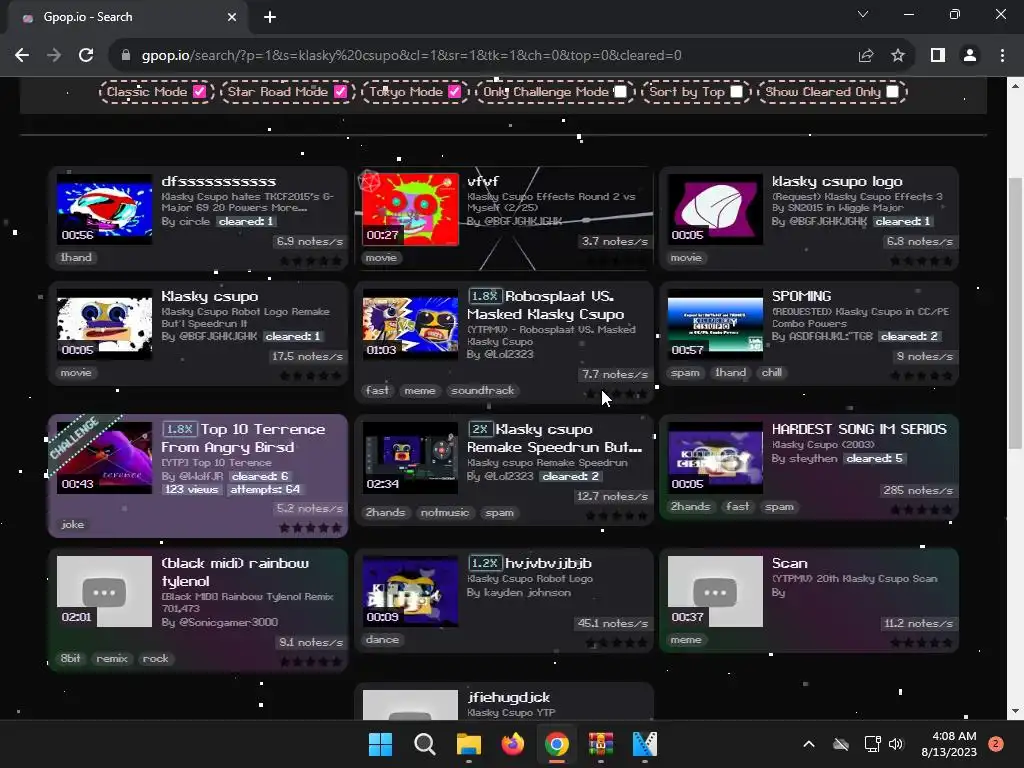This screenshot has height=768, width=1024.
Task: Click the dance tag under hvjvbvjjbjb
Action: (383, 639)
